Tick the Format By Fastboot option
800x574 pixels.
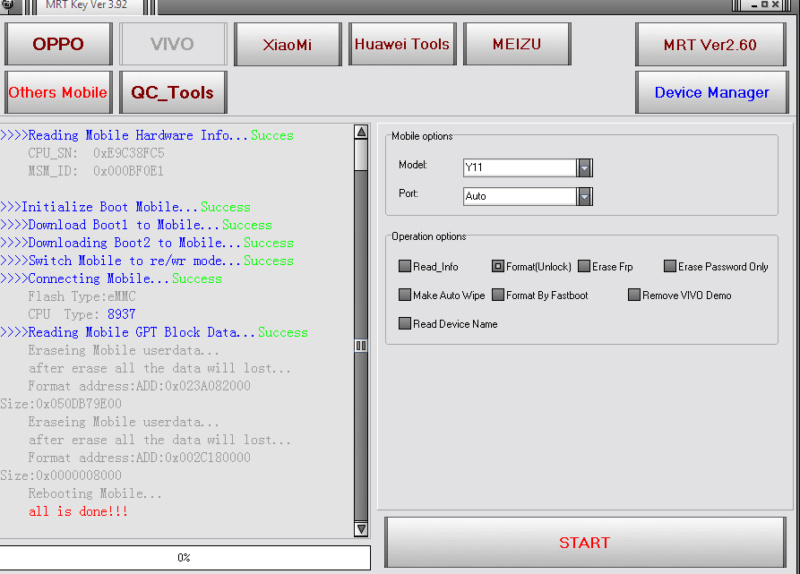pyautogui.click(x=498, y=296)
